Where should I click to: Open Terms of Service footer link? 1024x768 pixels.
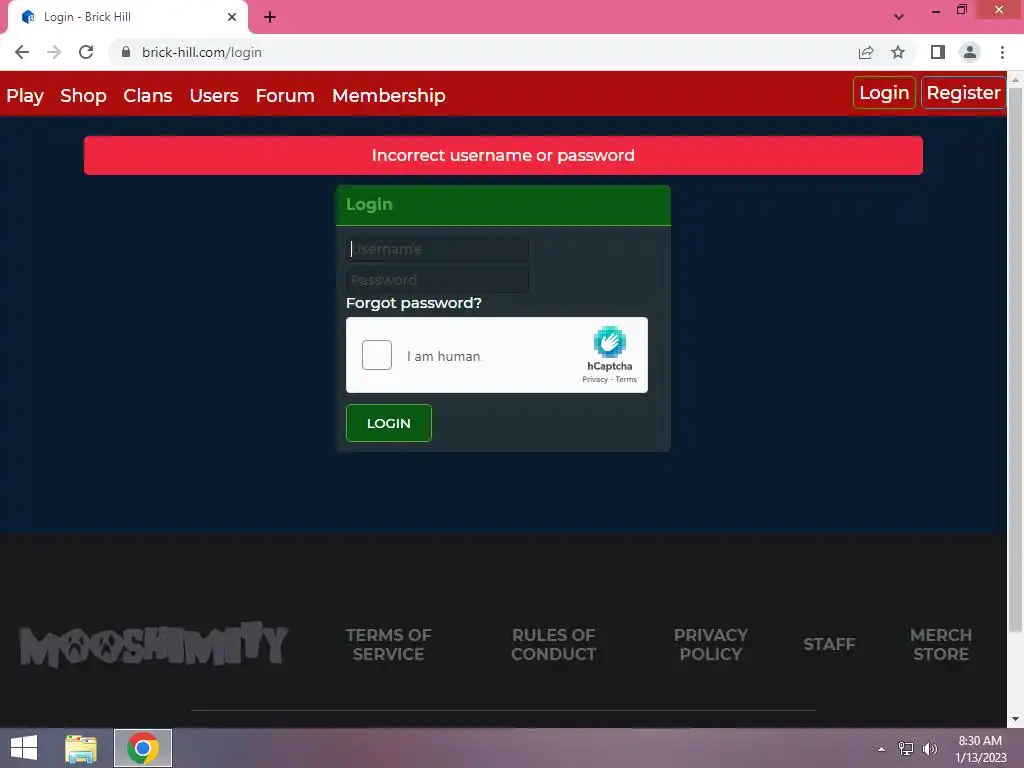point(389,645)
